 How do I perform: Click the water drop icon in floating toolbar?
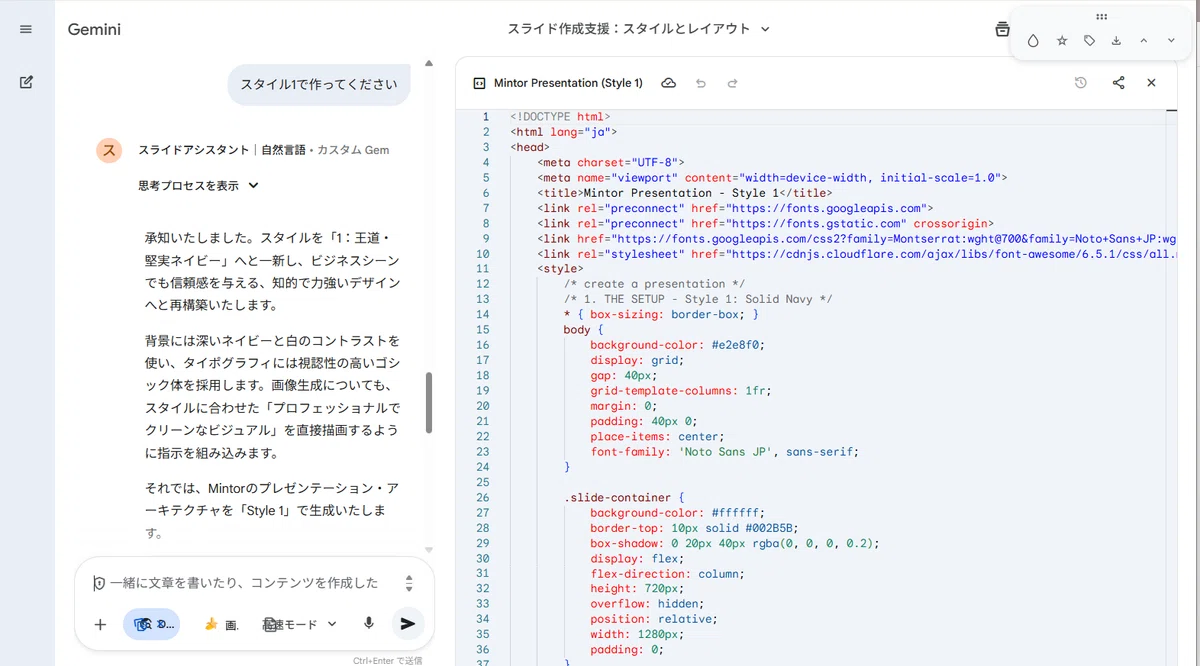click(x=1034, y=41)
